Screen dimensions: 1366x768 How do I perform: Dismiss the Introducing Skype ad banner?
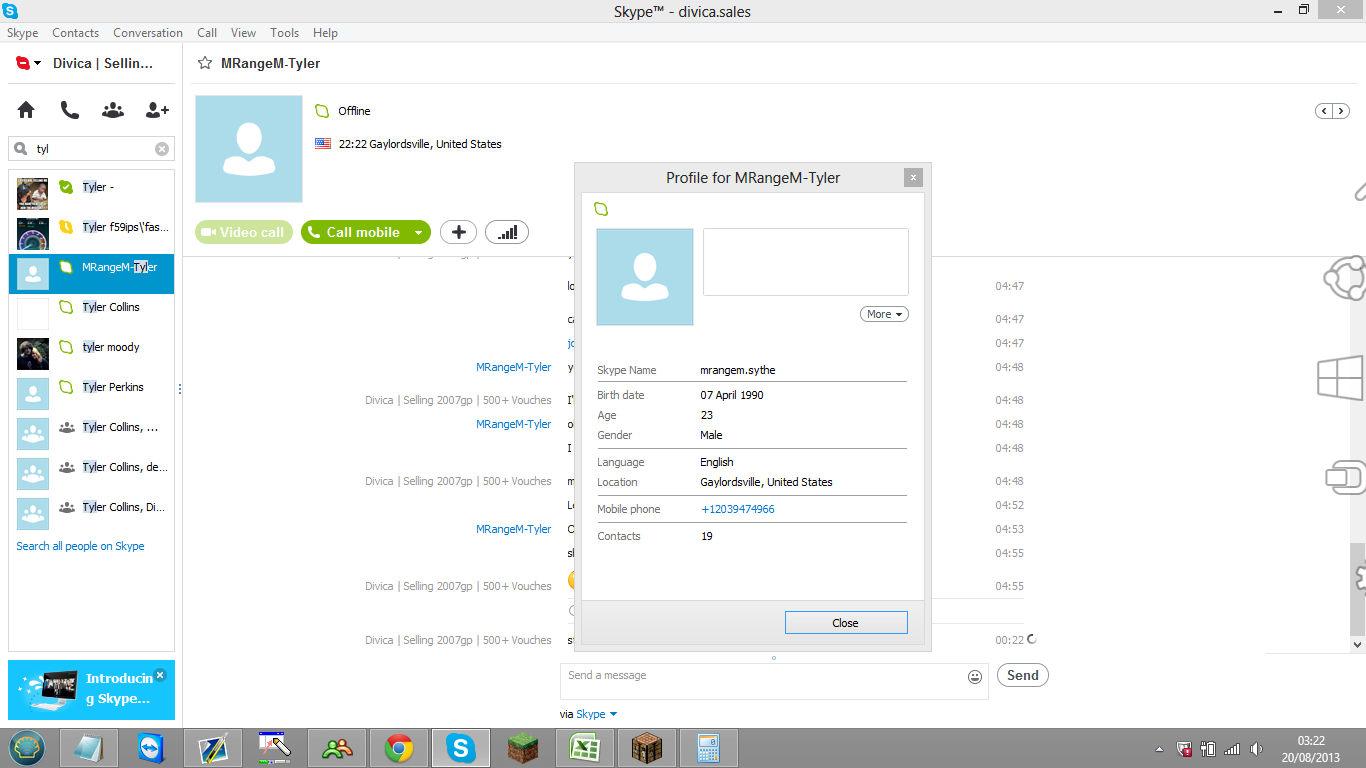click(x=160, y=675)
